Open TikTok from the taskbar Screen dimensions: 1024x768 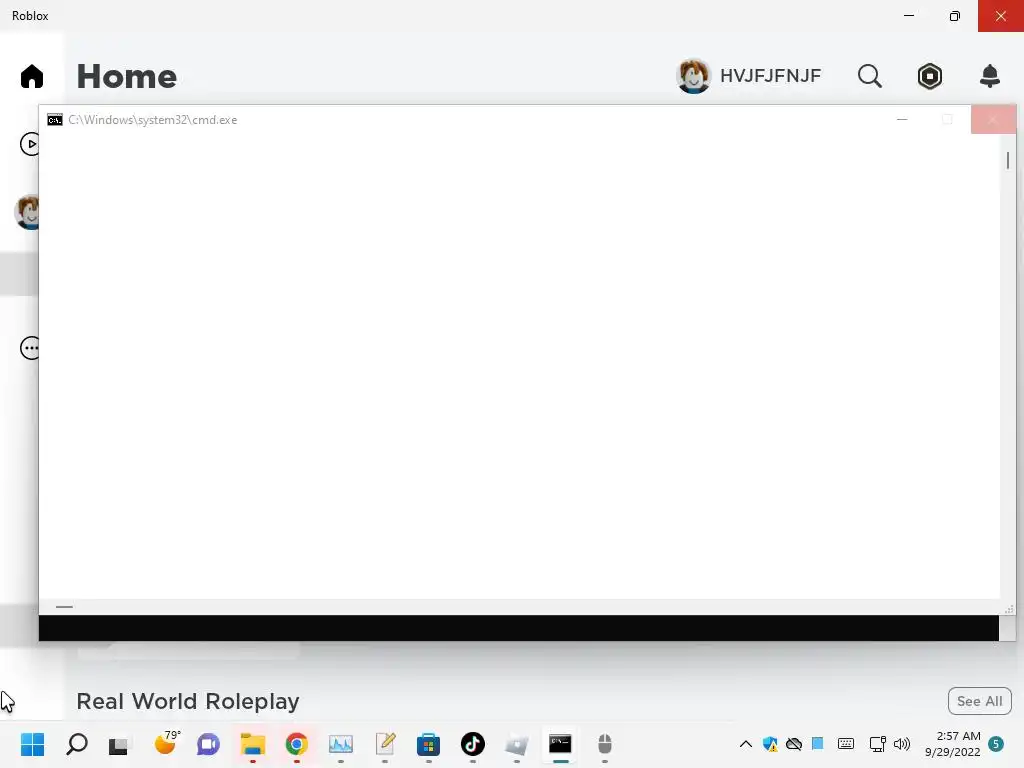click(473, 744)
